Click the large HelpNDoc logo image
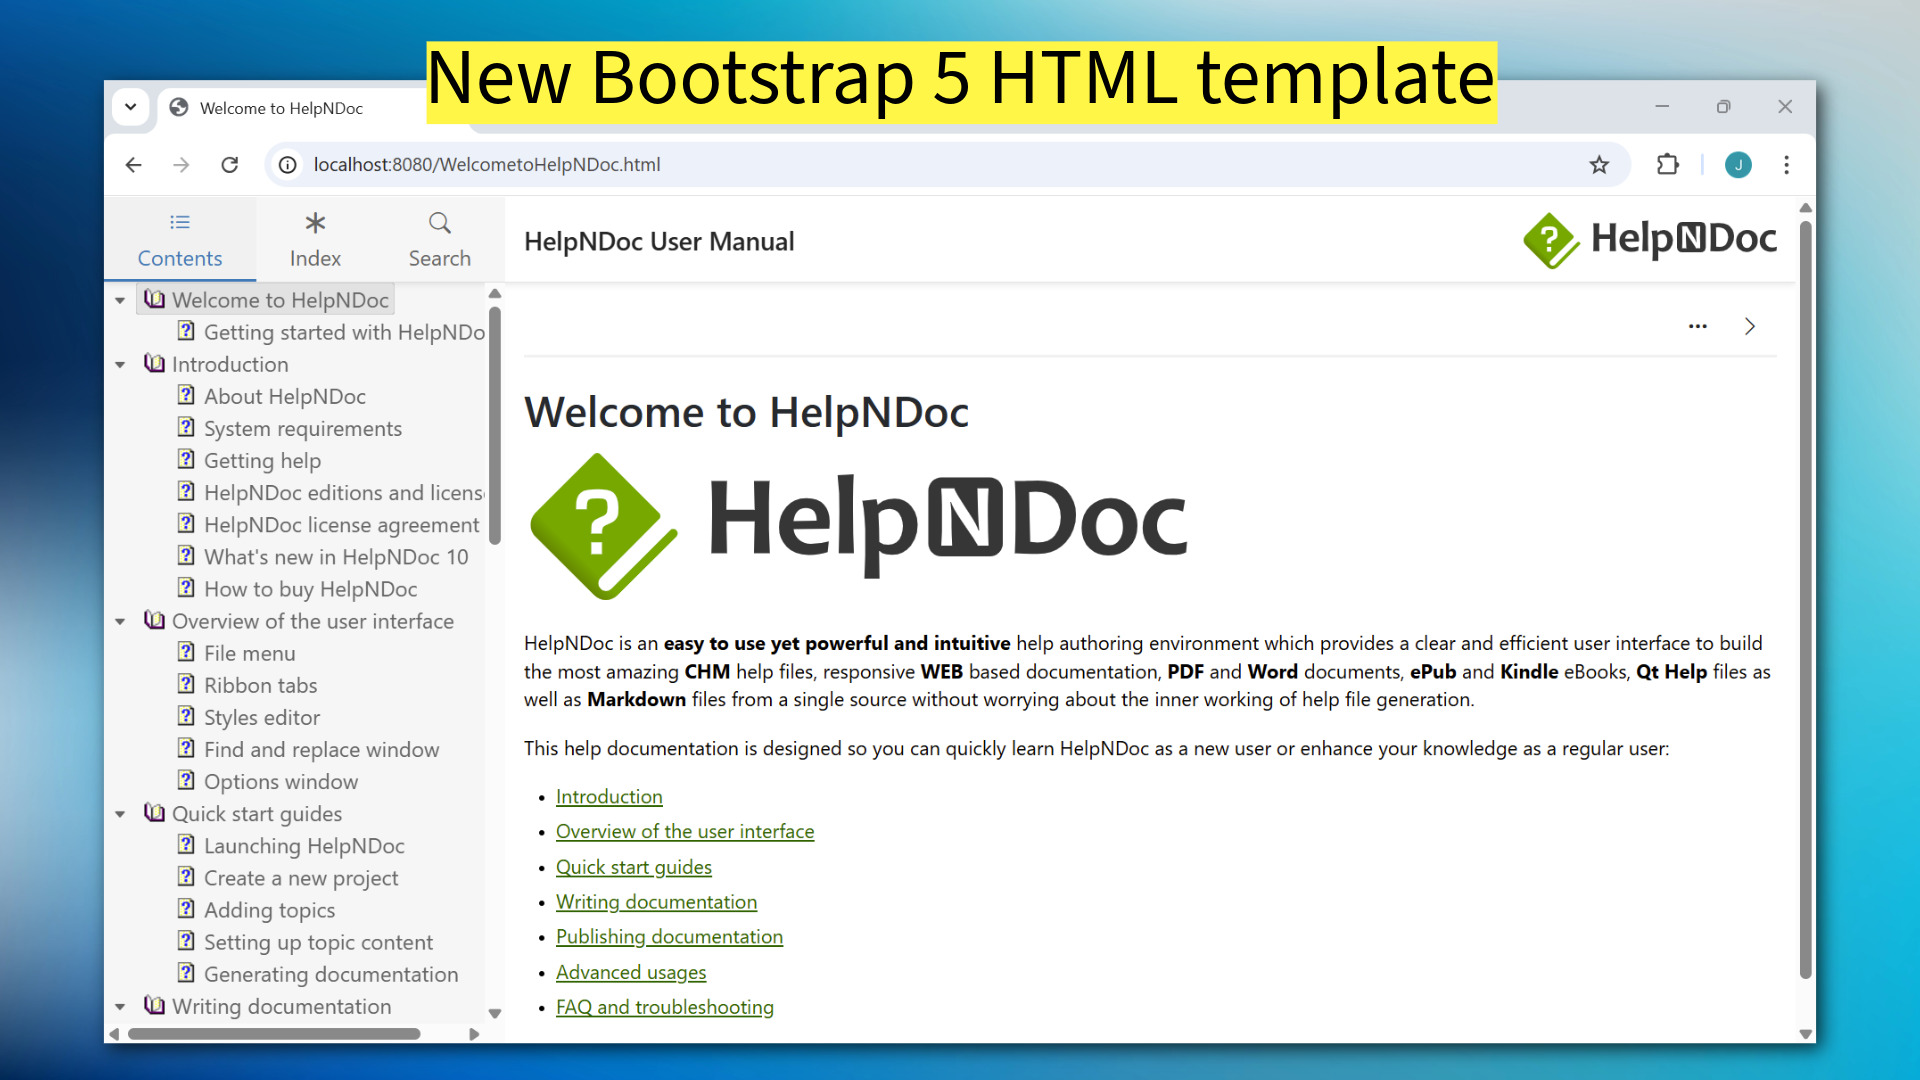The width and height of the screenshot is (1920, 1080). coord(858,526)
